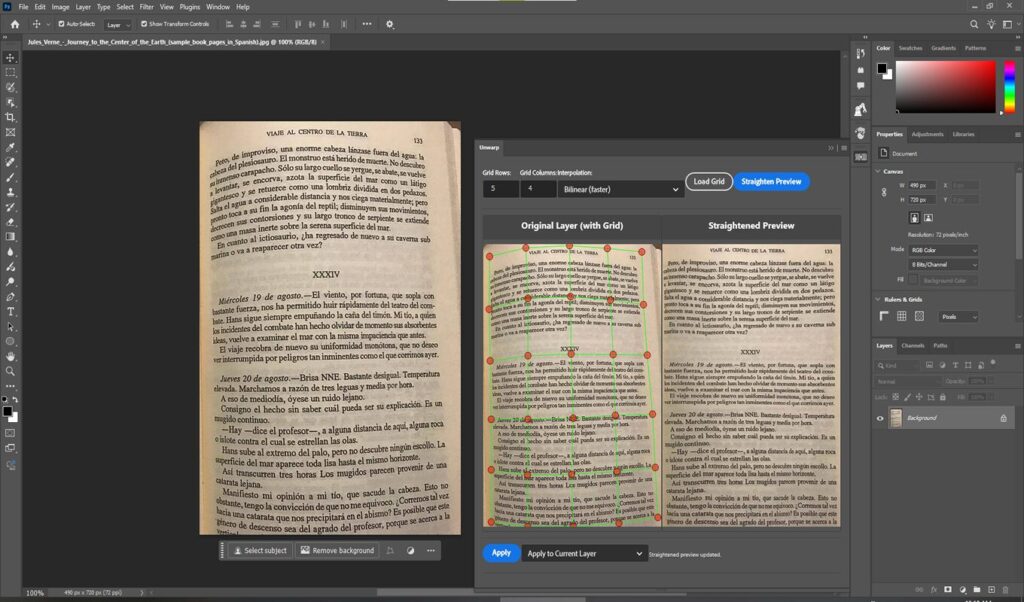Collapse the Rulers & Grids section
This screenshot has width=1024, height=602.
(x=878, y=299)
